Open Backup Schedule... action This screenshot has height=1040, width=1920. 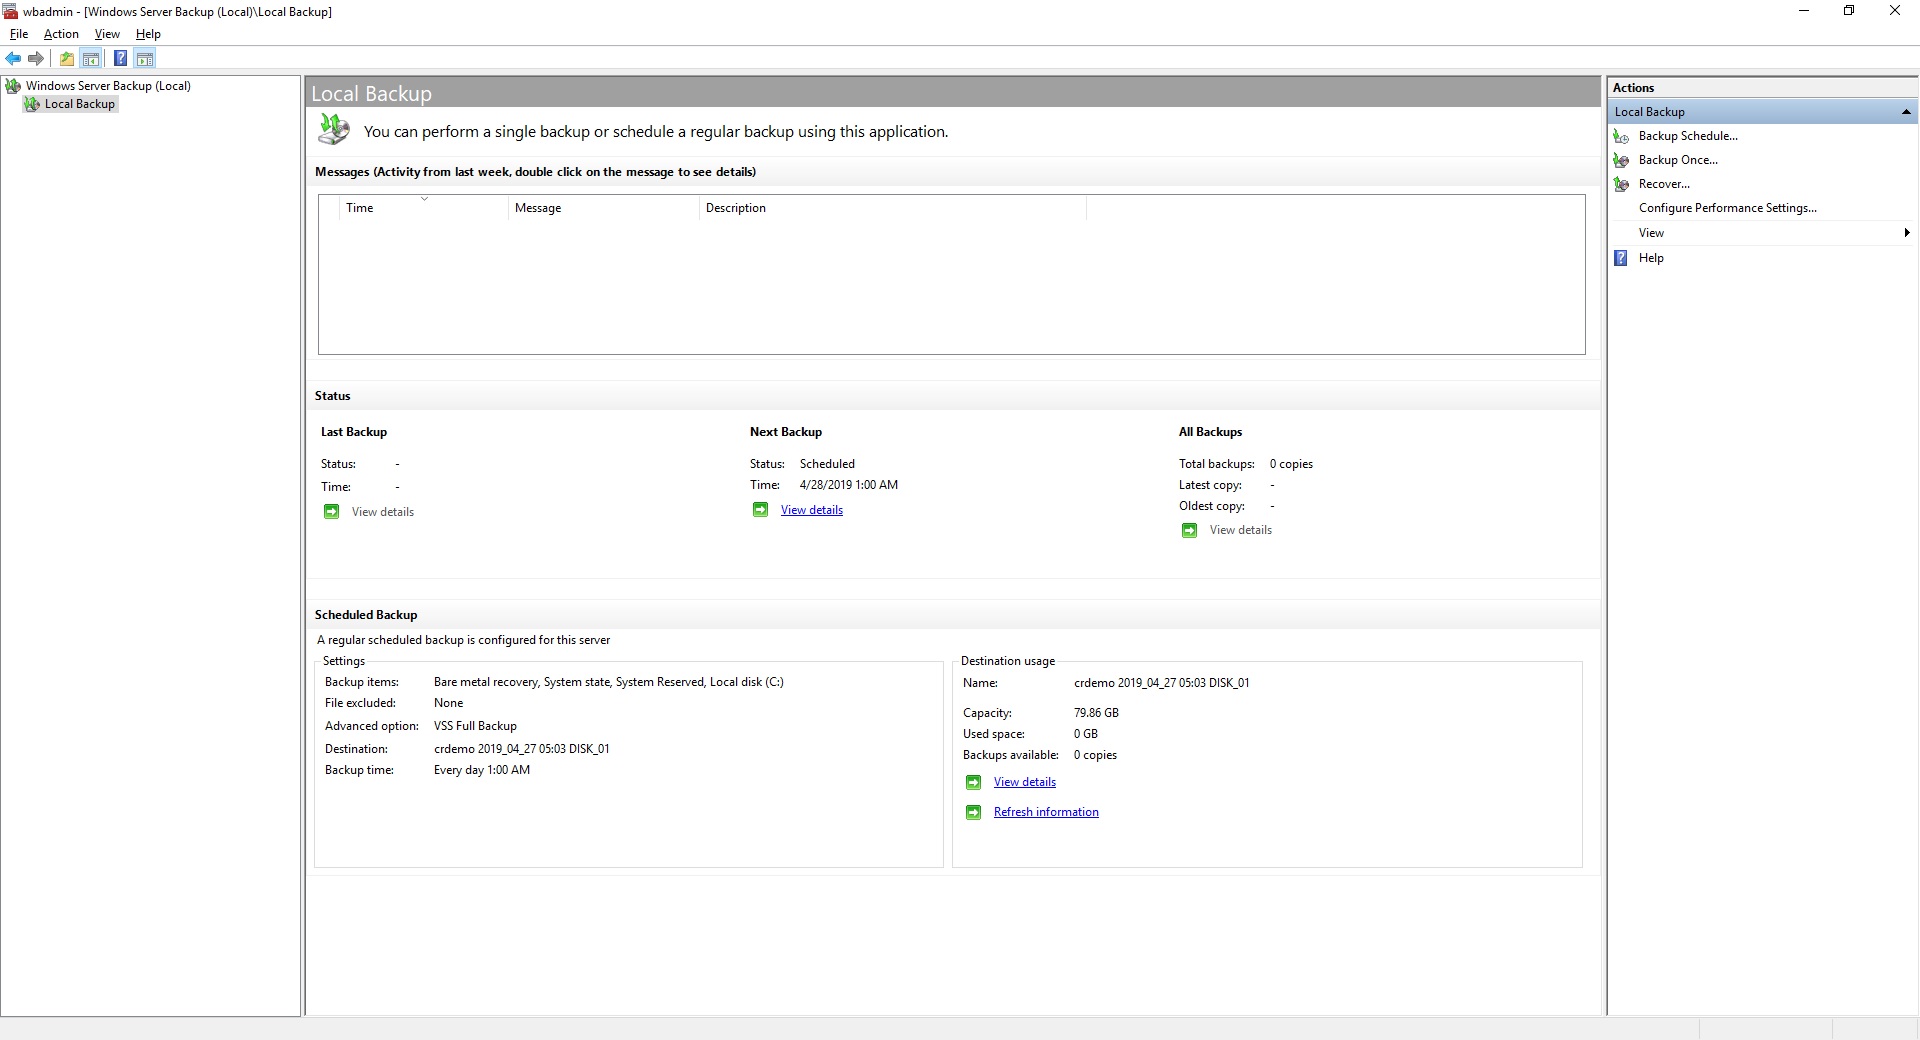[x=1688, y=136]
